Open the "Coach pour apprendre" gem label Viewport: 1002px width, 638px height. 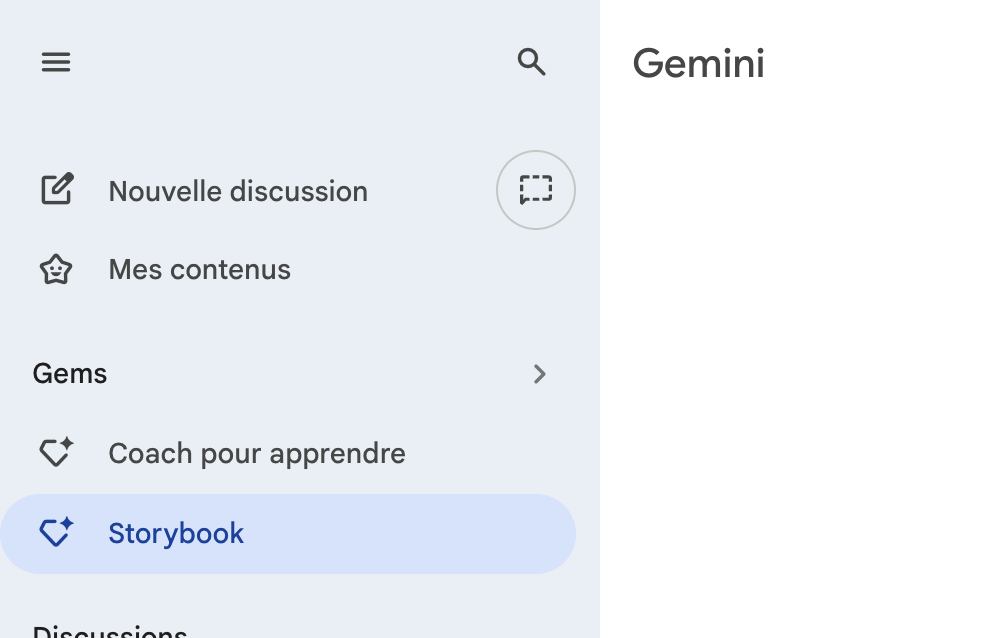(257, 453)
